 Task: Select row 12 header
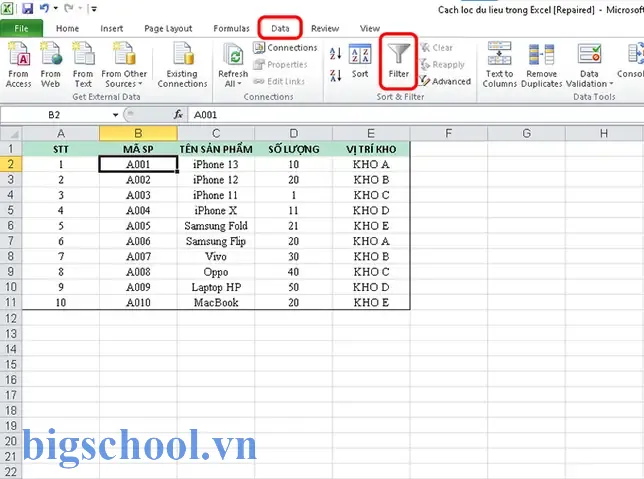click(11, 318)
